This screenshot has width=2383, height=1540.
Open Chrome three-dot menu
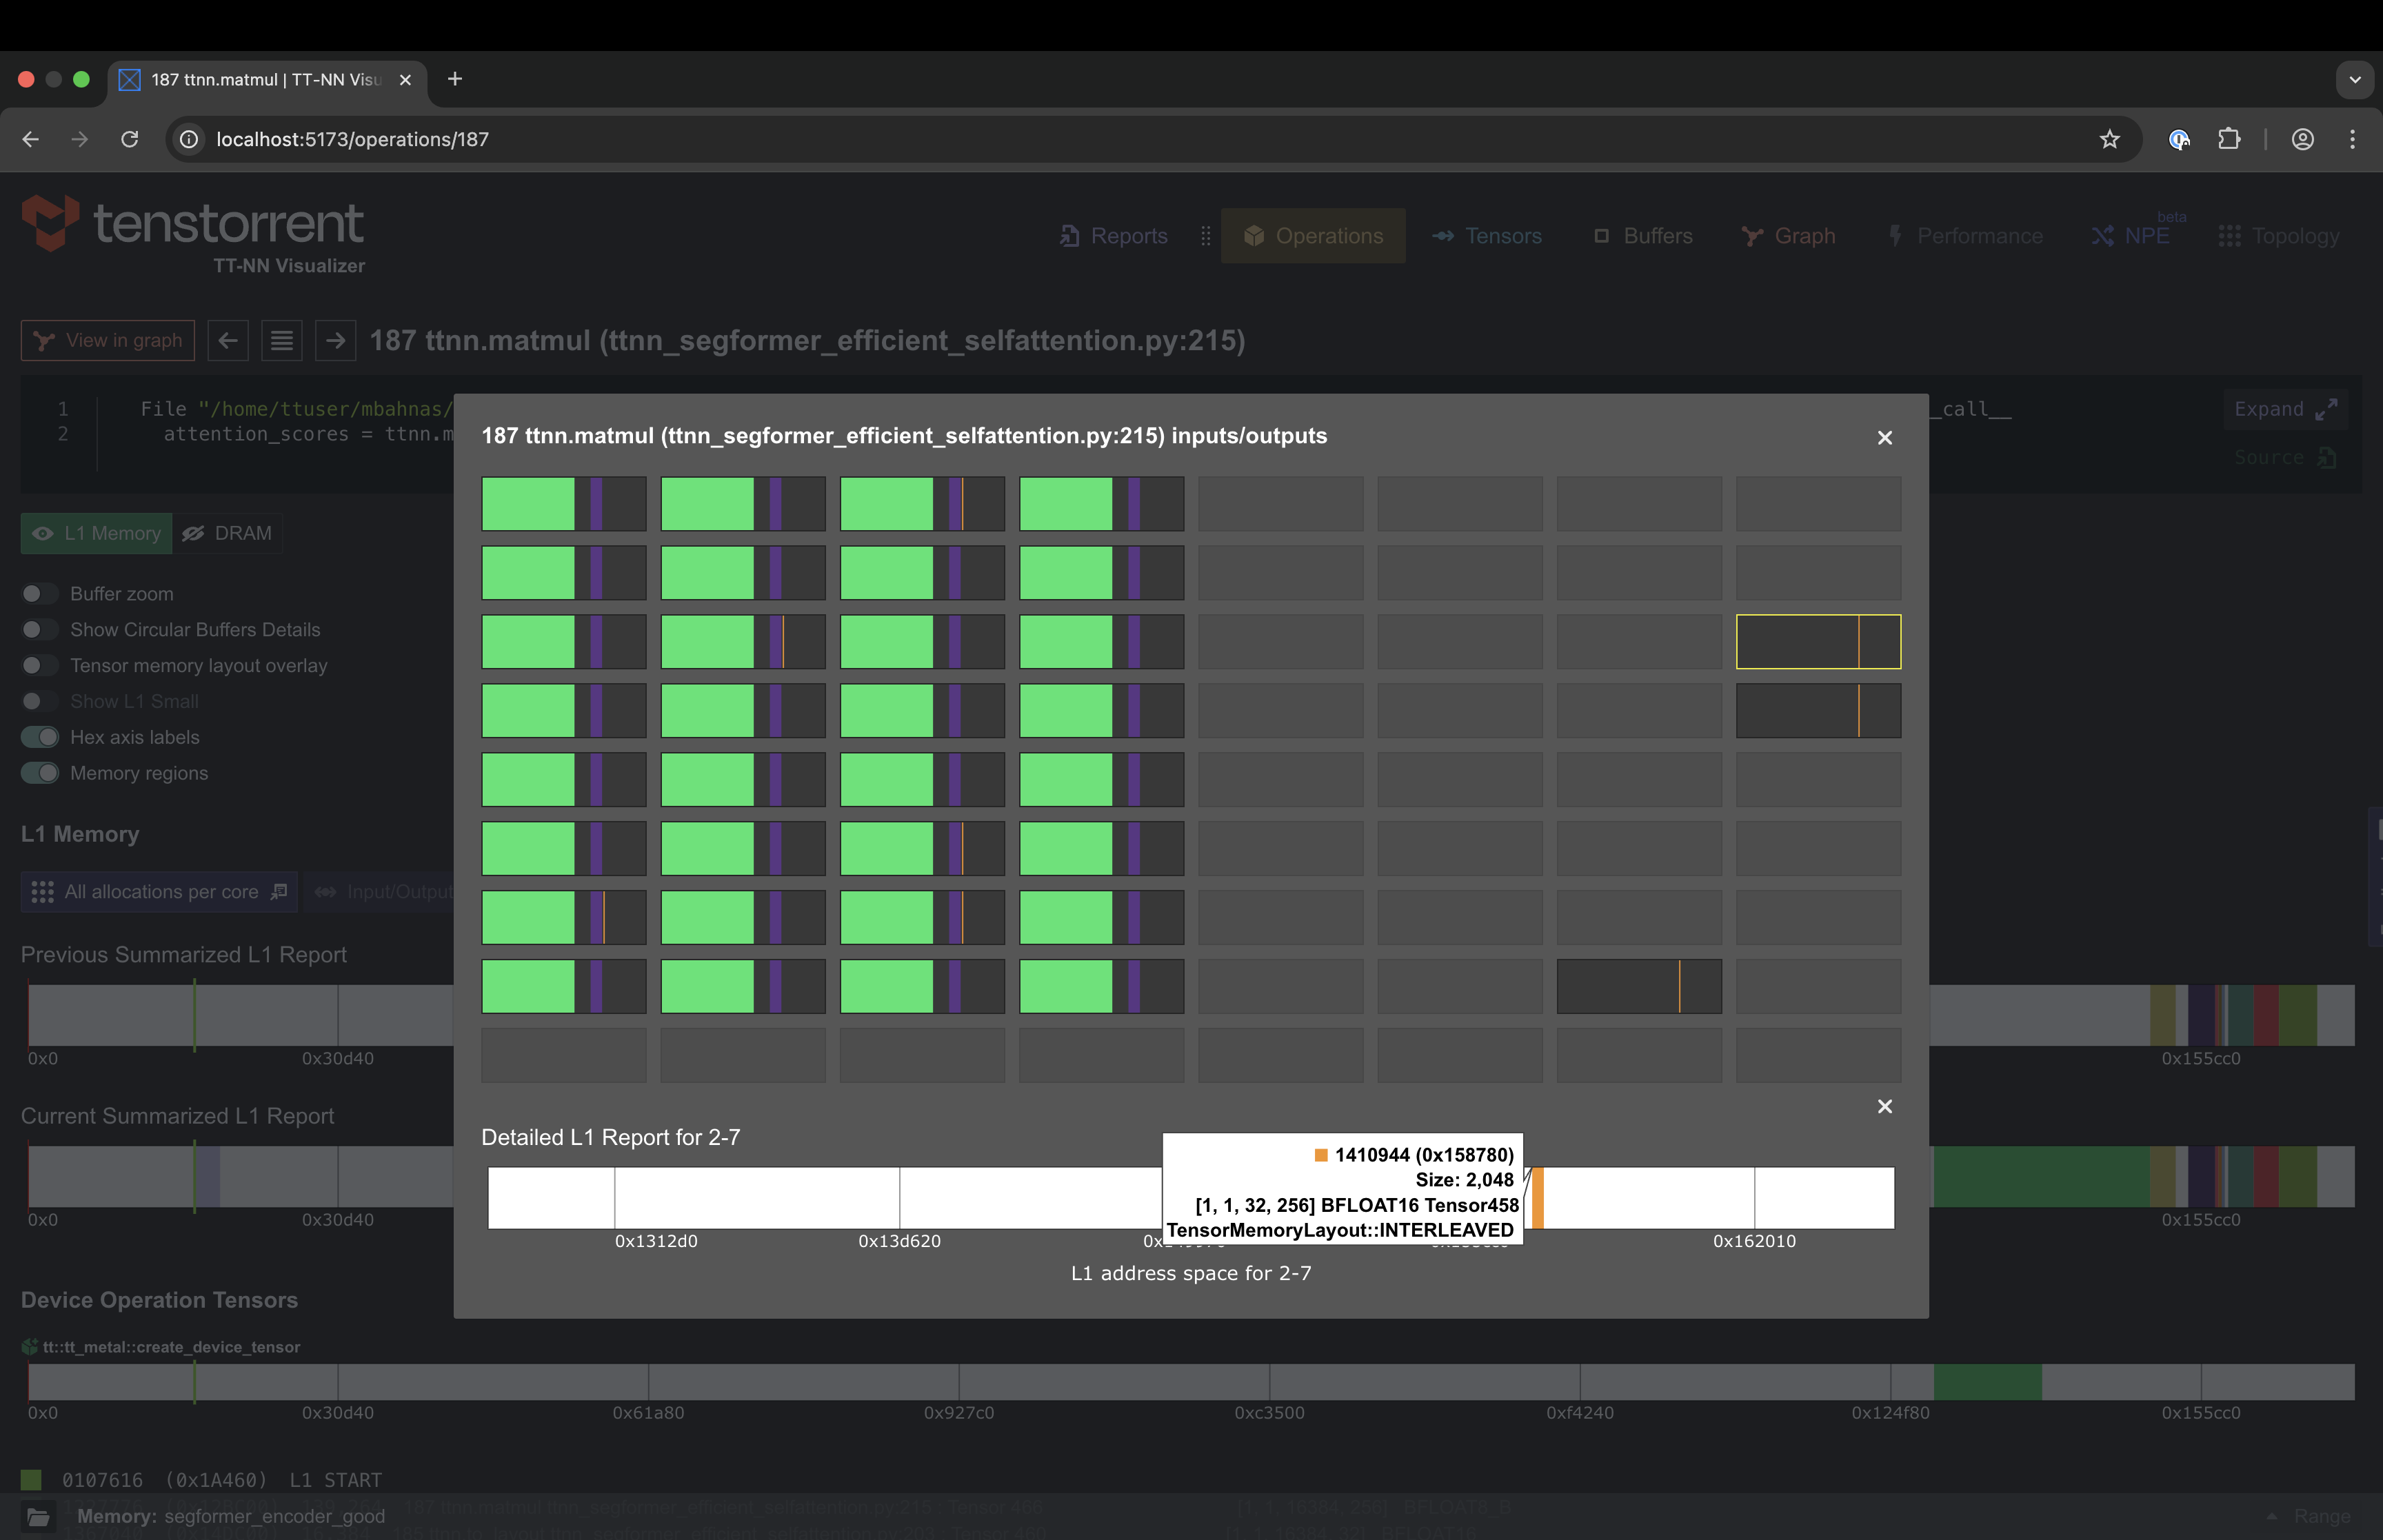tap(2352, 140)
